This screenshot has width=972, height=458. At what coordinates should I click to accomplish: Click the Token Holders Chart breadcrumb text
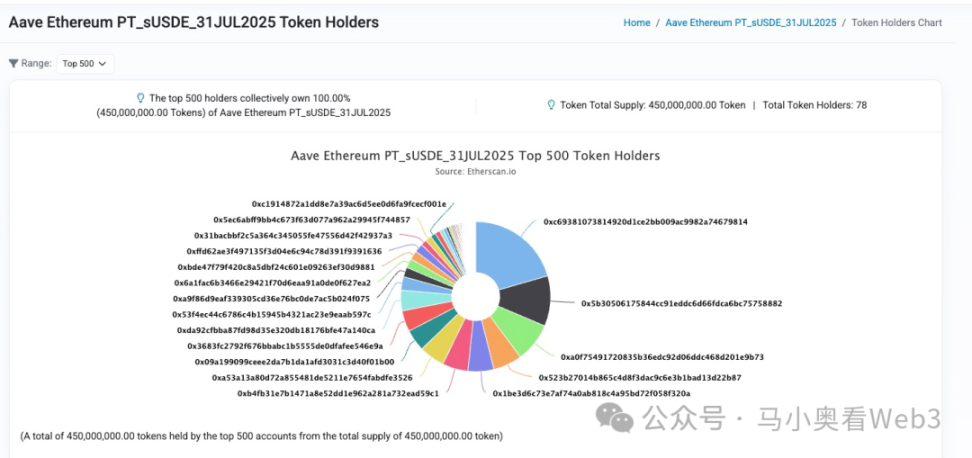point(896,23)
